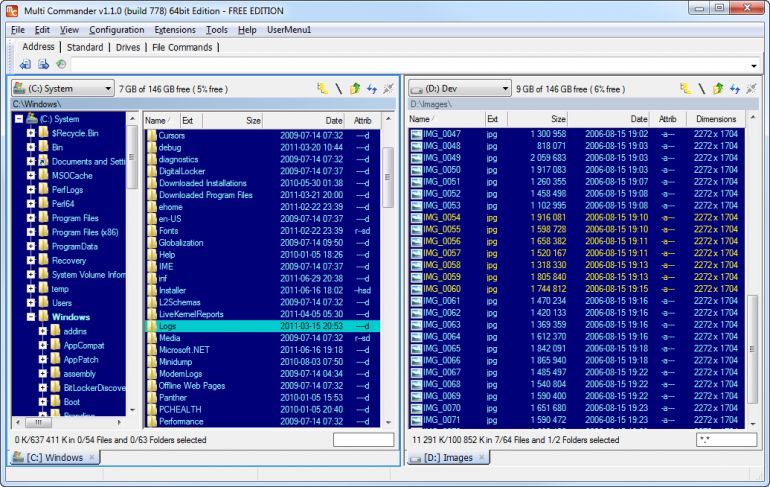Expand the Program Files tree node
The width and height of the screenshot is (770, 487).
pyautogui.click(x=30, y=218)
